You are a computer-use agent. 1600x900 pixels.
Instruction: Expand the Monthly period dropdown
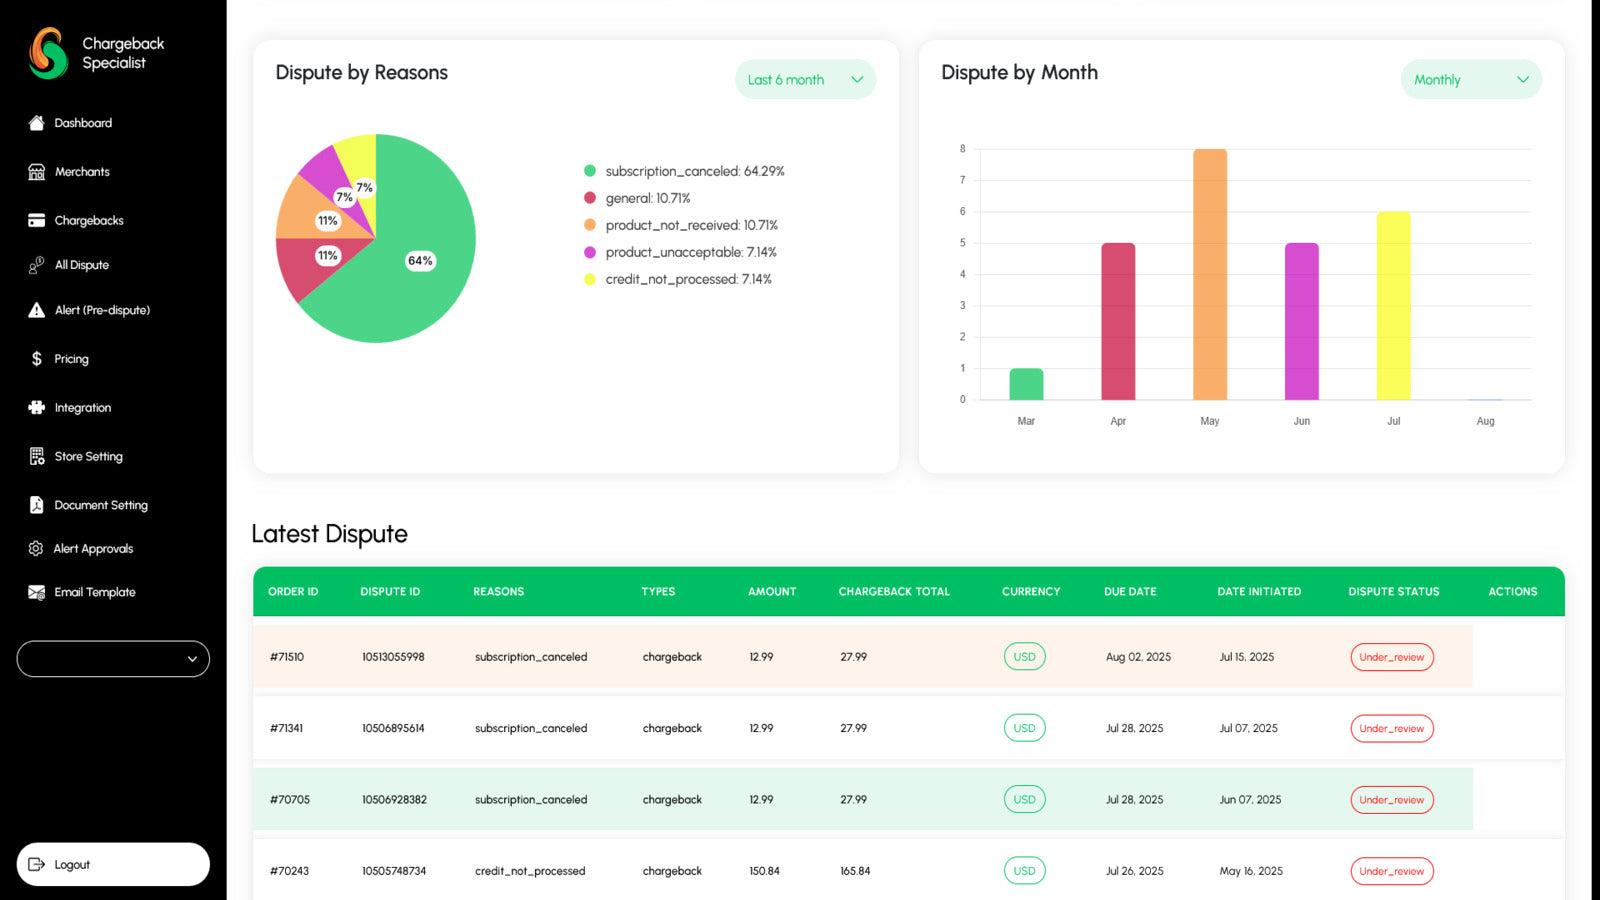pyautogui.click(x=1470, y=80)
